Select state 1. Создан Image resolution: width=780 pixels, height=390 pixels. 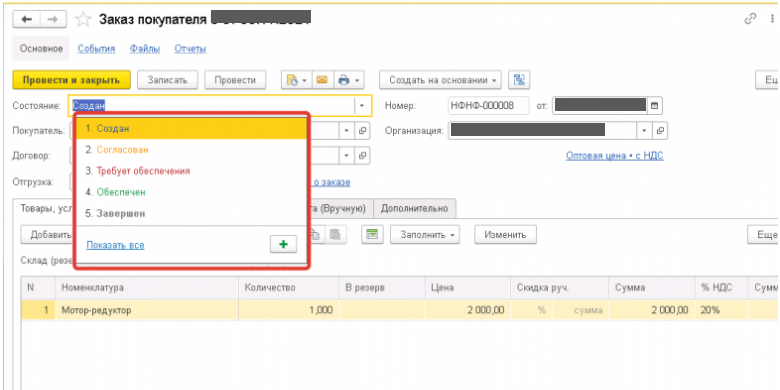(191, 128)
